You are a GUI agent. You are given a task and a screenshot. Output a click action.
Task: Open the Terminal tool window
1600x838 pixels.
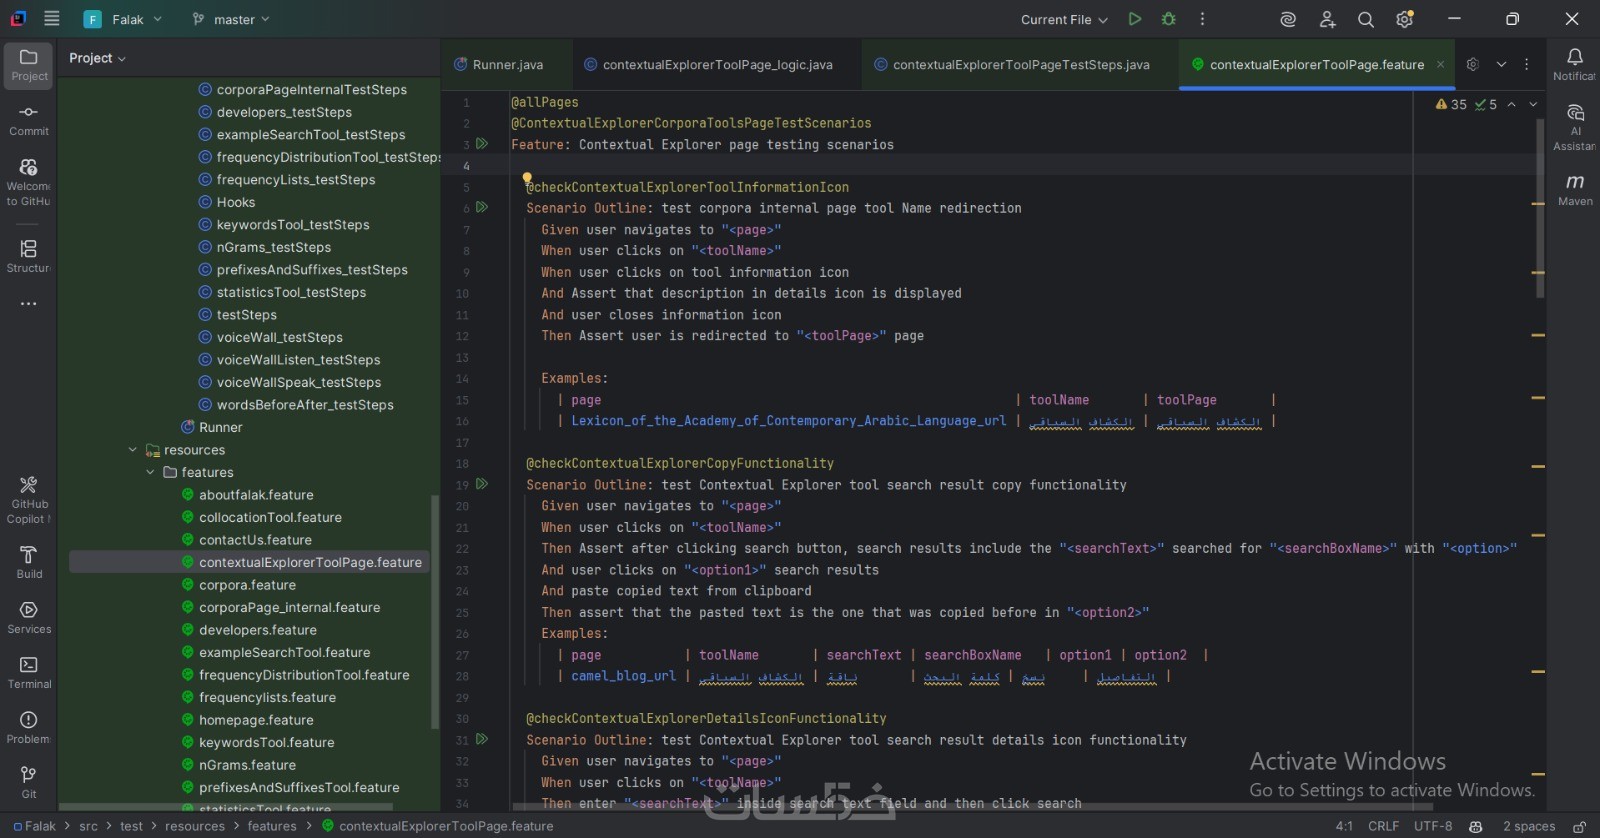[x=29, y=672]
